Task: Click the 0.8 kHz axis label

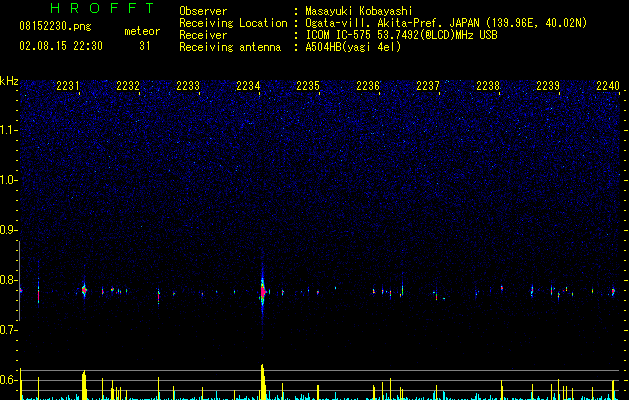Action: pyautogui.click(x=8, y=280)
